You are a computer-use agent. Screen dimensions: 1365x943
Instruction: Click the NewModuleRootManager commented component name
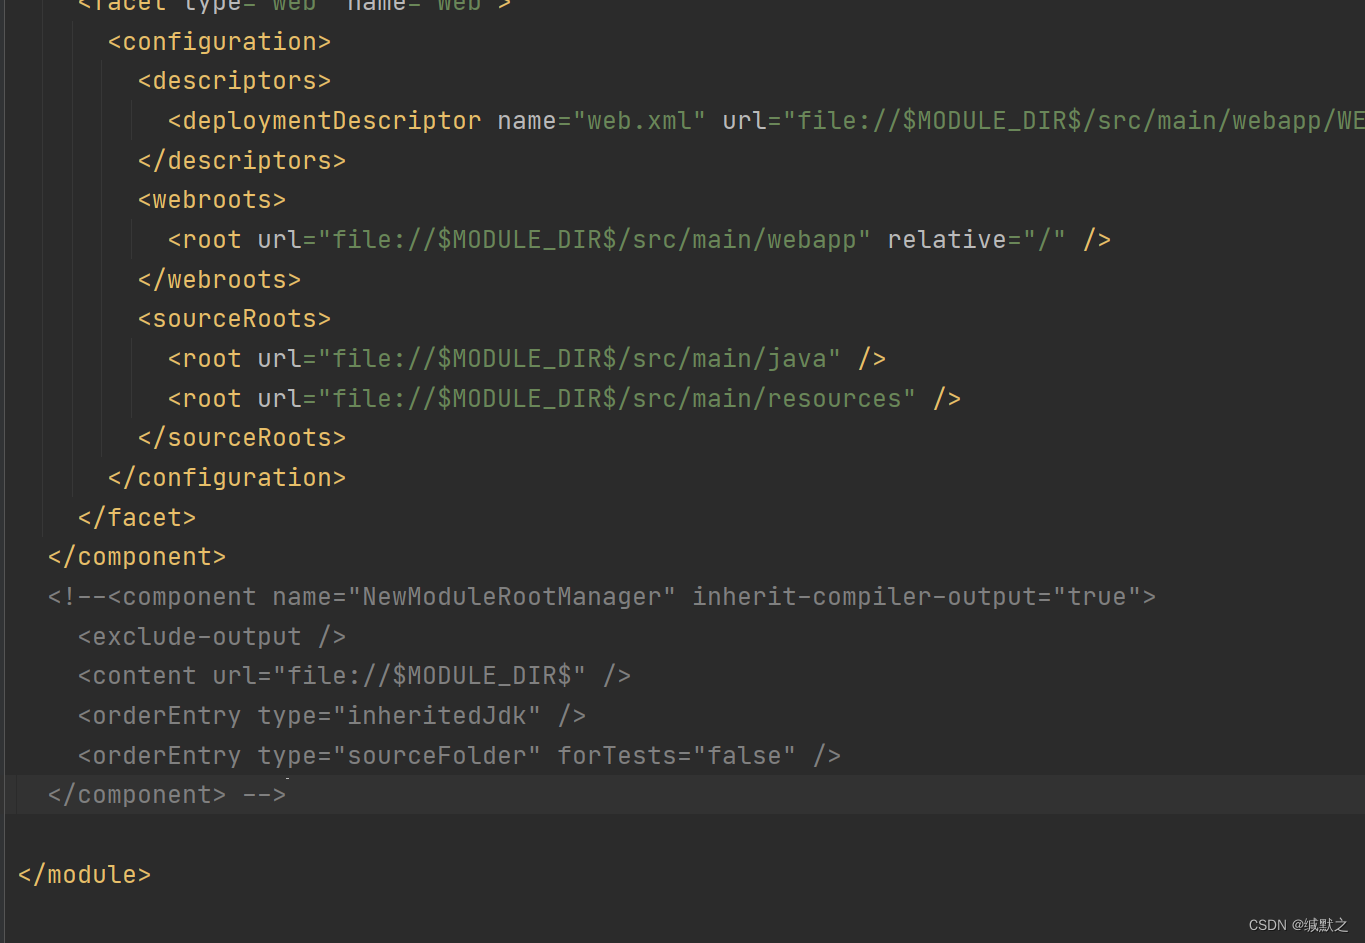pos(513,596)
